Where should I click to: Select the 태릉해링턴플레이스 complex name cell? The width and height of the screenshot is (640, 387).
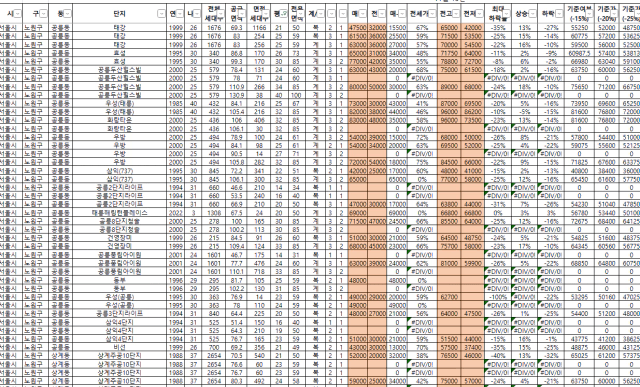pos(120,212)
